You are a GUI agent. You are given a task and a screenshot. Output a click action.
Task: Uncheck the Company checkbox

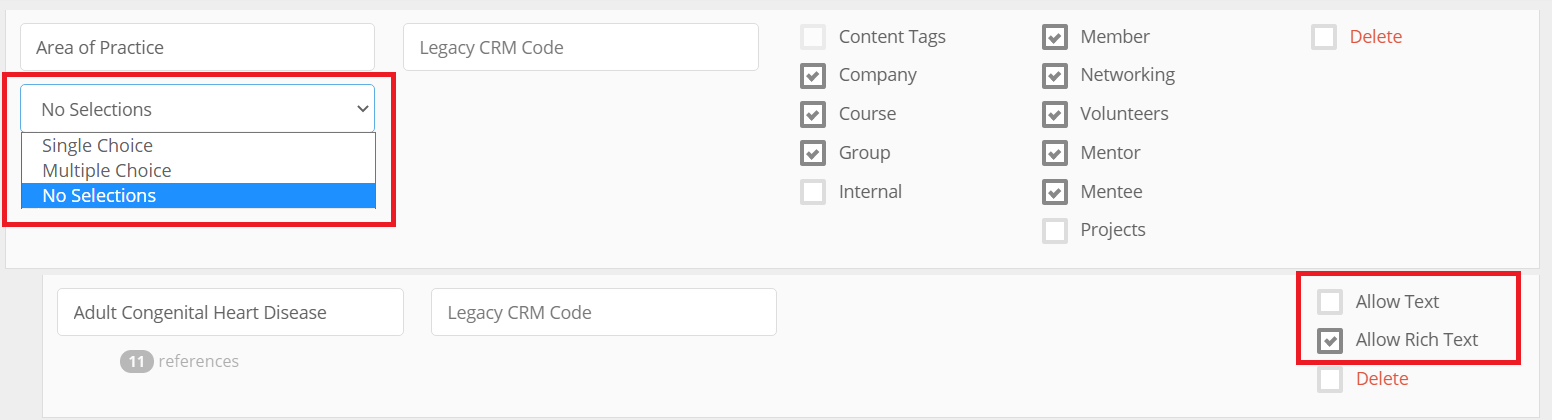813,75
